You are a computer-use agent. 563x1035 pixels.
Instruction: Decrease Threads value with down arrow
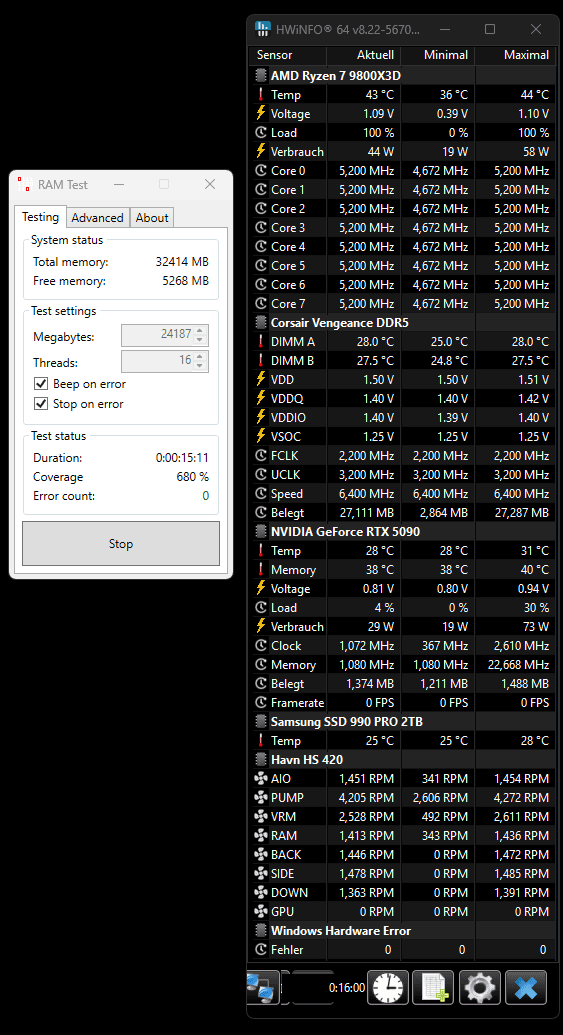coord(200,366)
